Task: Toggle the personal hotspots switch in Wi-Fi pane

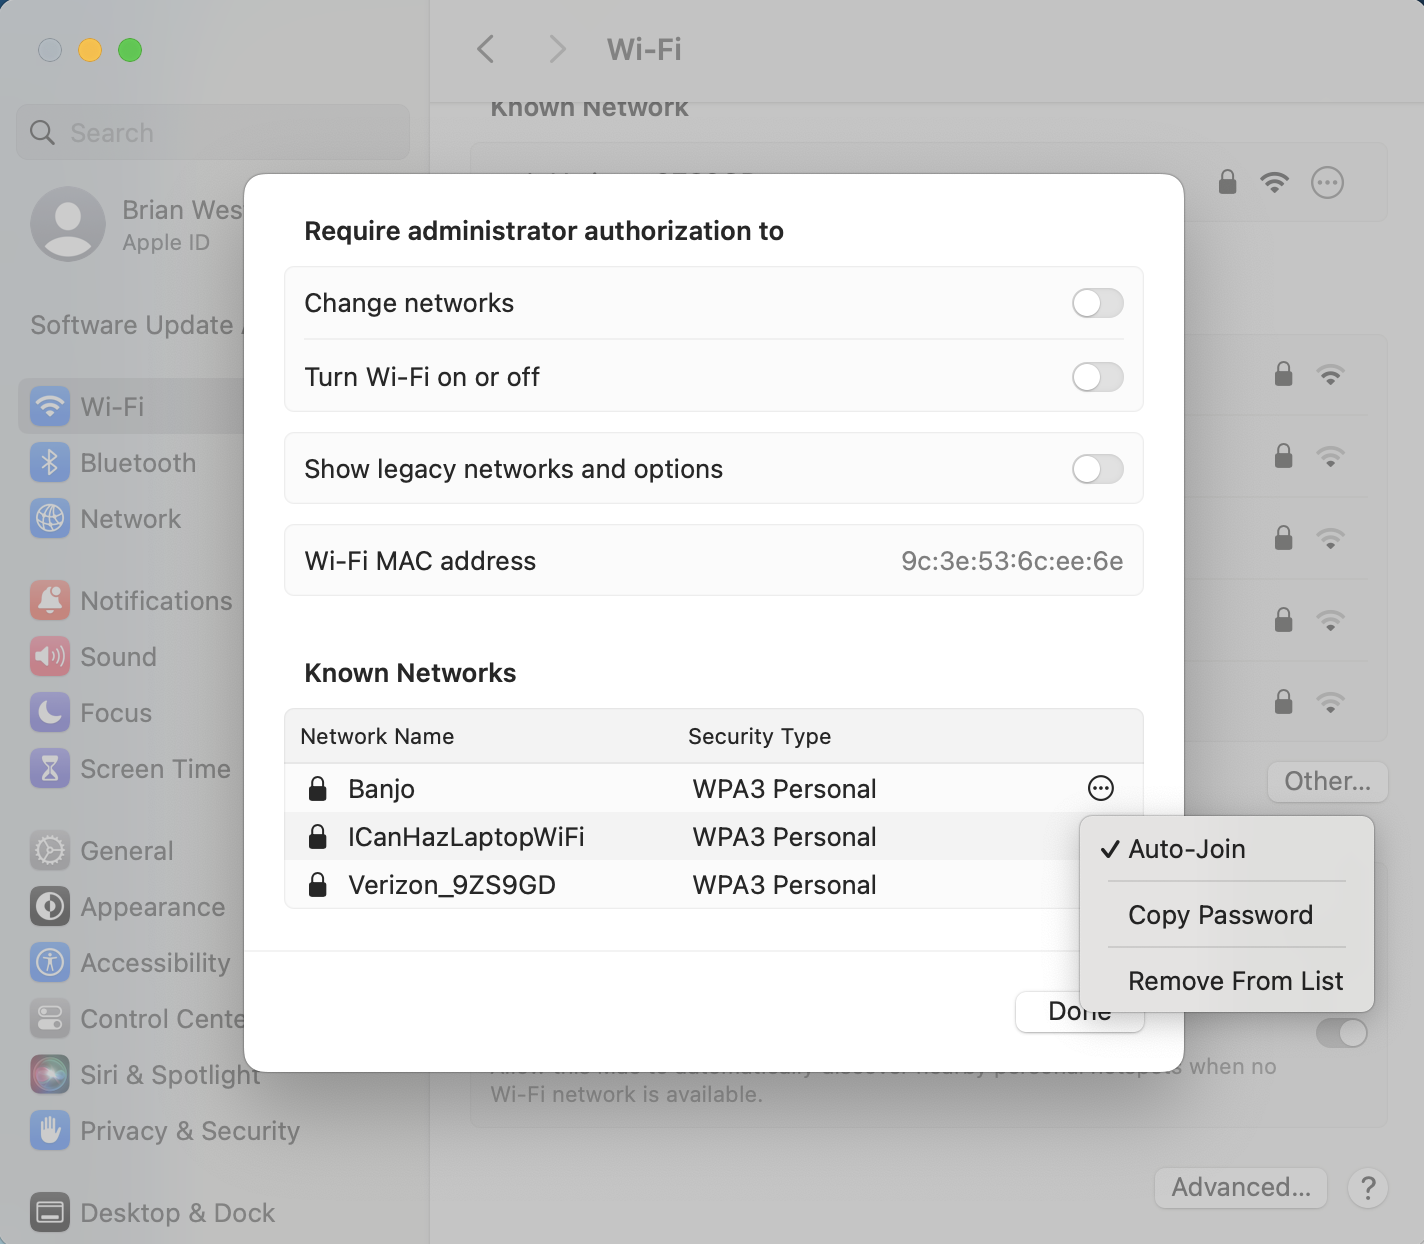Action: [1342, 1032]
